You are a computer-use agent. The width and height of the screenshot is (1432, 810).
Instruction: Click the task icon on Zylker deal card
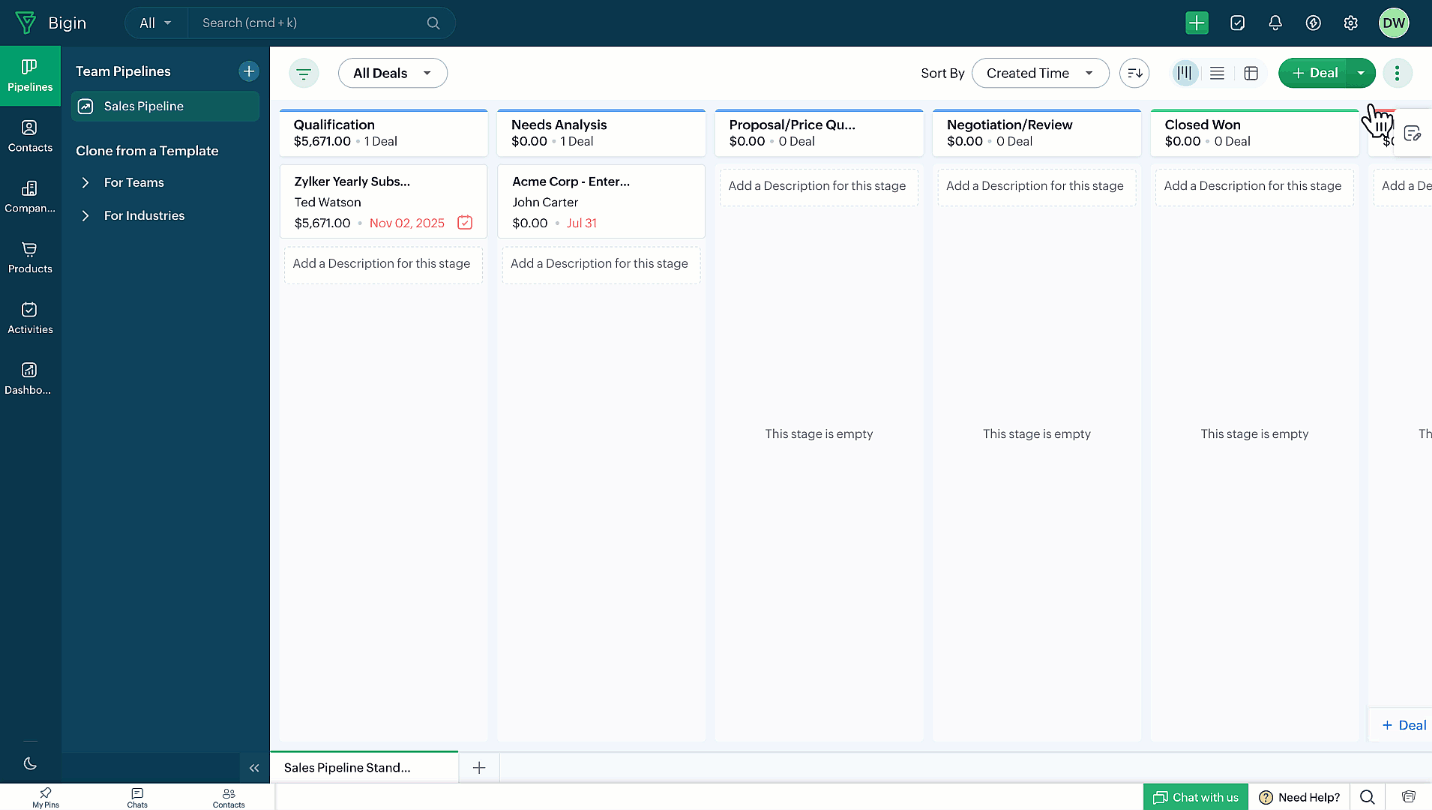[465, 223]
